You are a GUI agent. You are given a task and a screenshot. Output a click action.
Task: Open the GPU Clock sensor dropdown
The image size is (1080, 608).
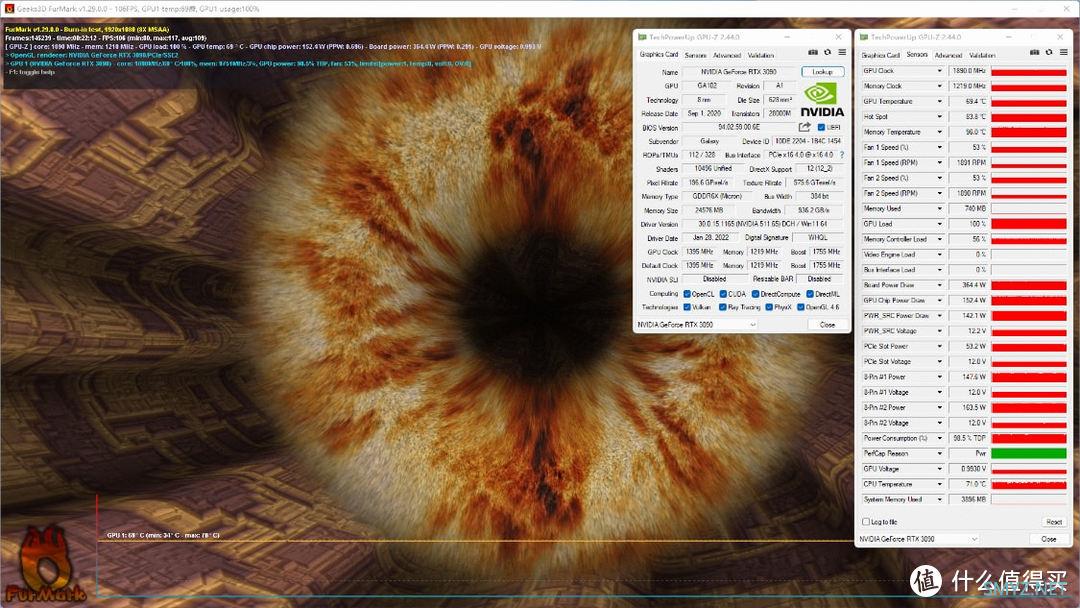click(x=939, y=71)
